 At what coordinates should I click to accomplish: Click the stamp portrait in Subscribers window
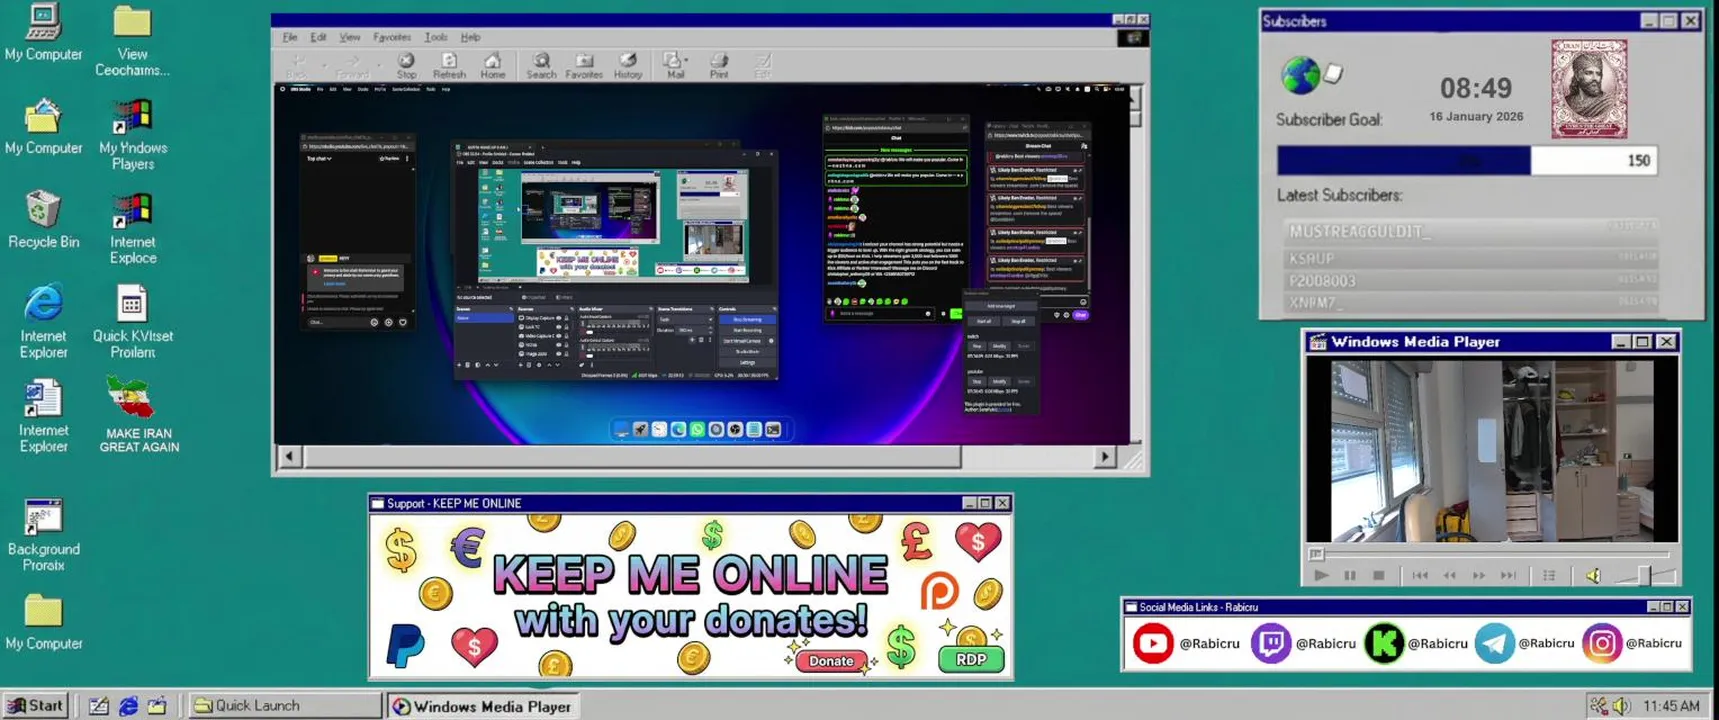point(1589,89)
